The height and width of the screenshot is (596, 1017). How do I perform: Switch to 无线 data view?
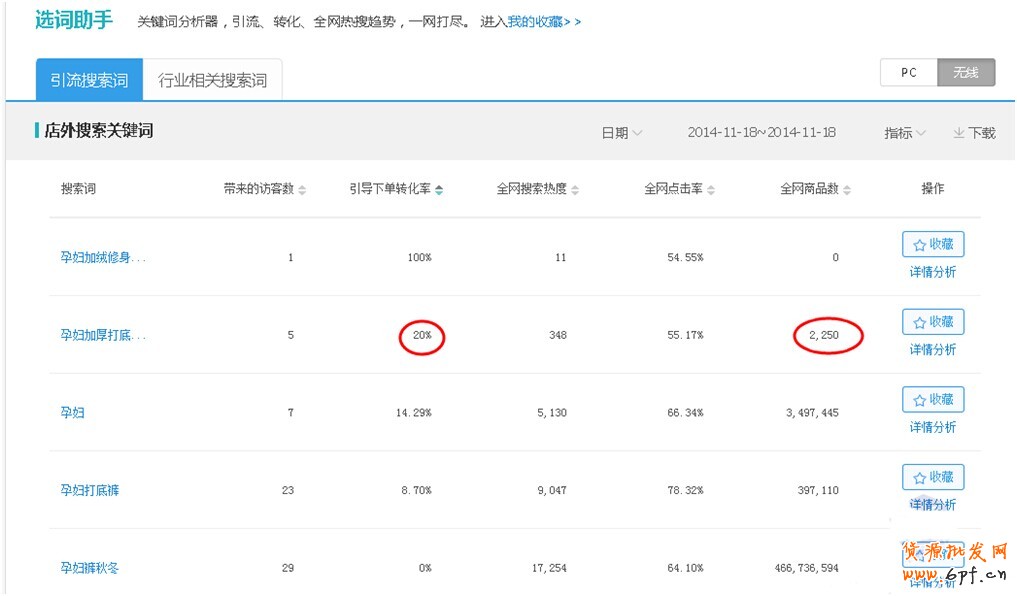point(966,73)
